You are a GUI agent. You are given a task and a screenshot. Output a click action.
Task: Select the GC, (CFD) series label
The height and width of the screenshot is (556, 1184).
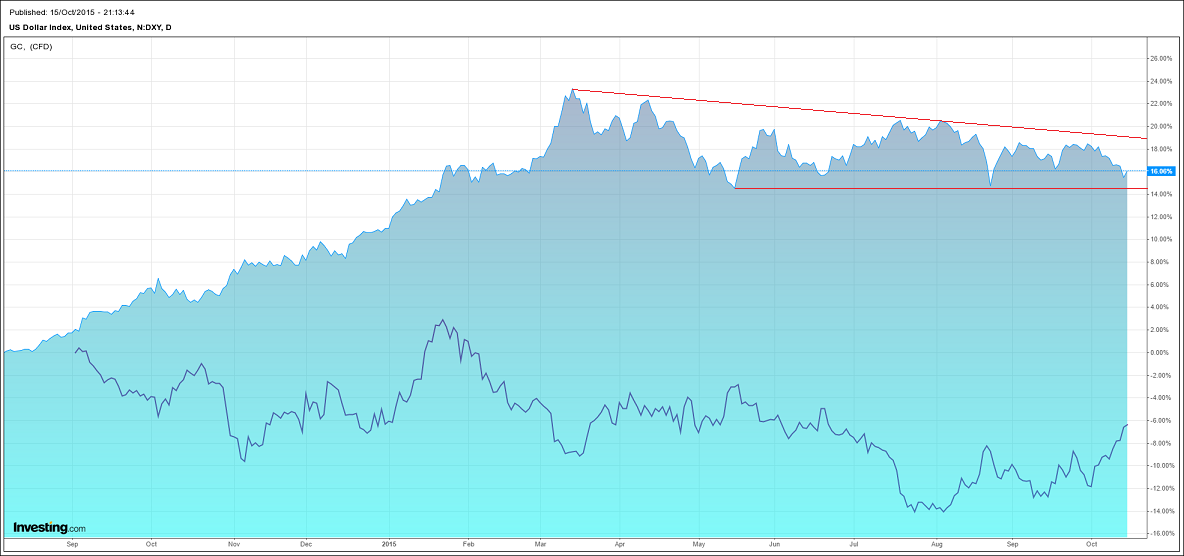[x=31, y=46]
